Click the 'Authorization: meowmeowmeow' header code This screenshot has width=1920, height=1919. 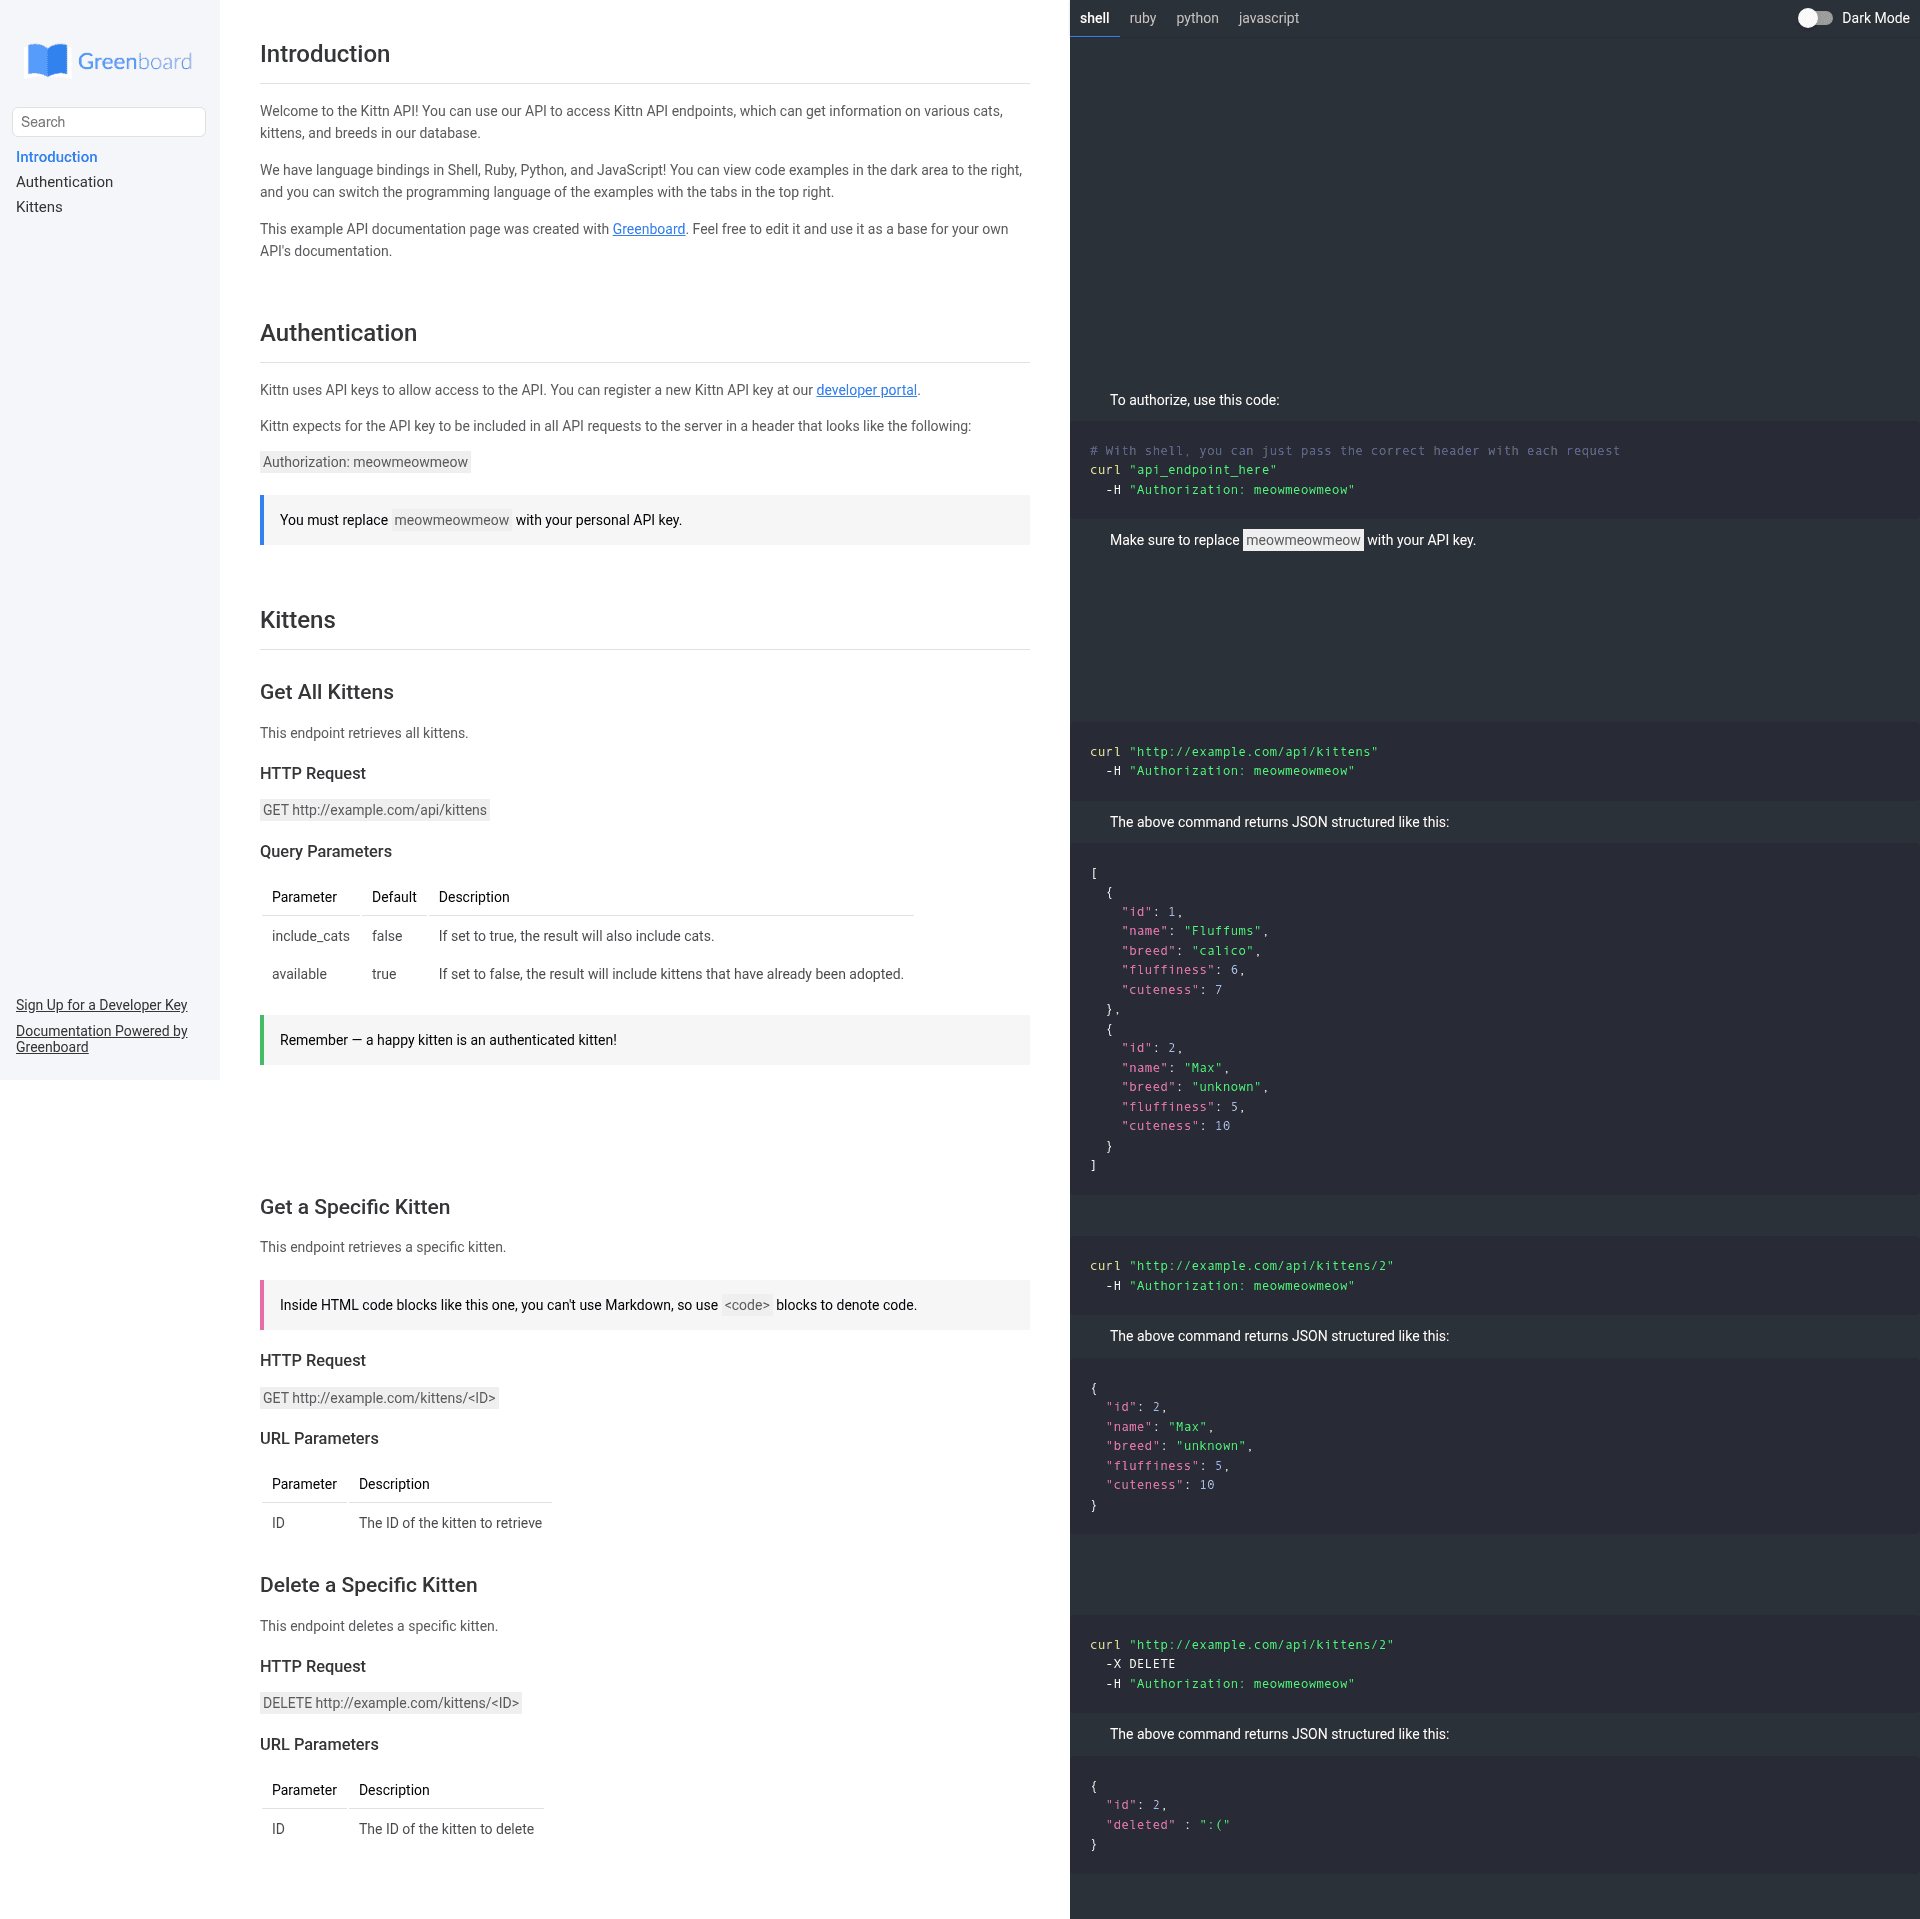point(365,462)
